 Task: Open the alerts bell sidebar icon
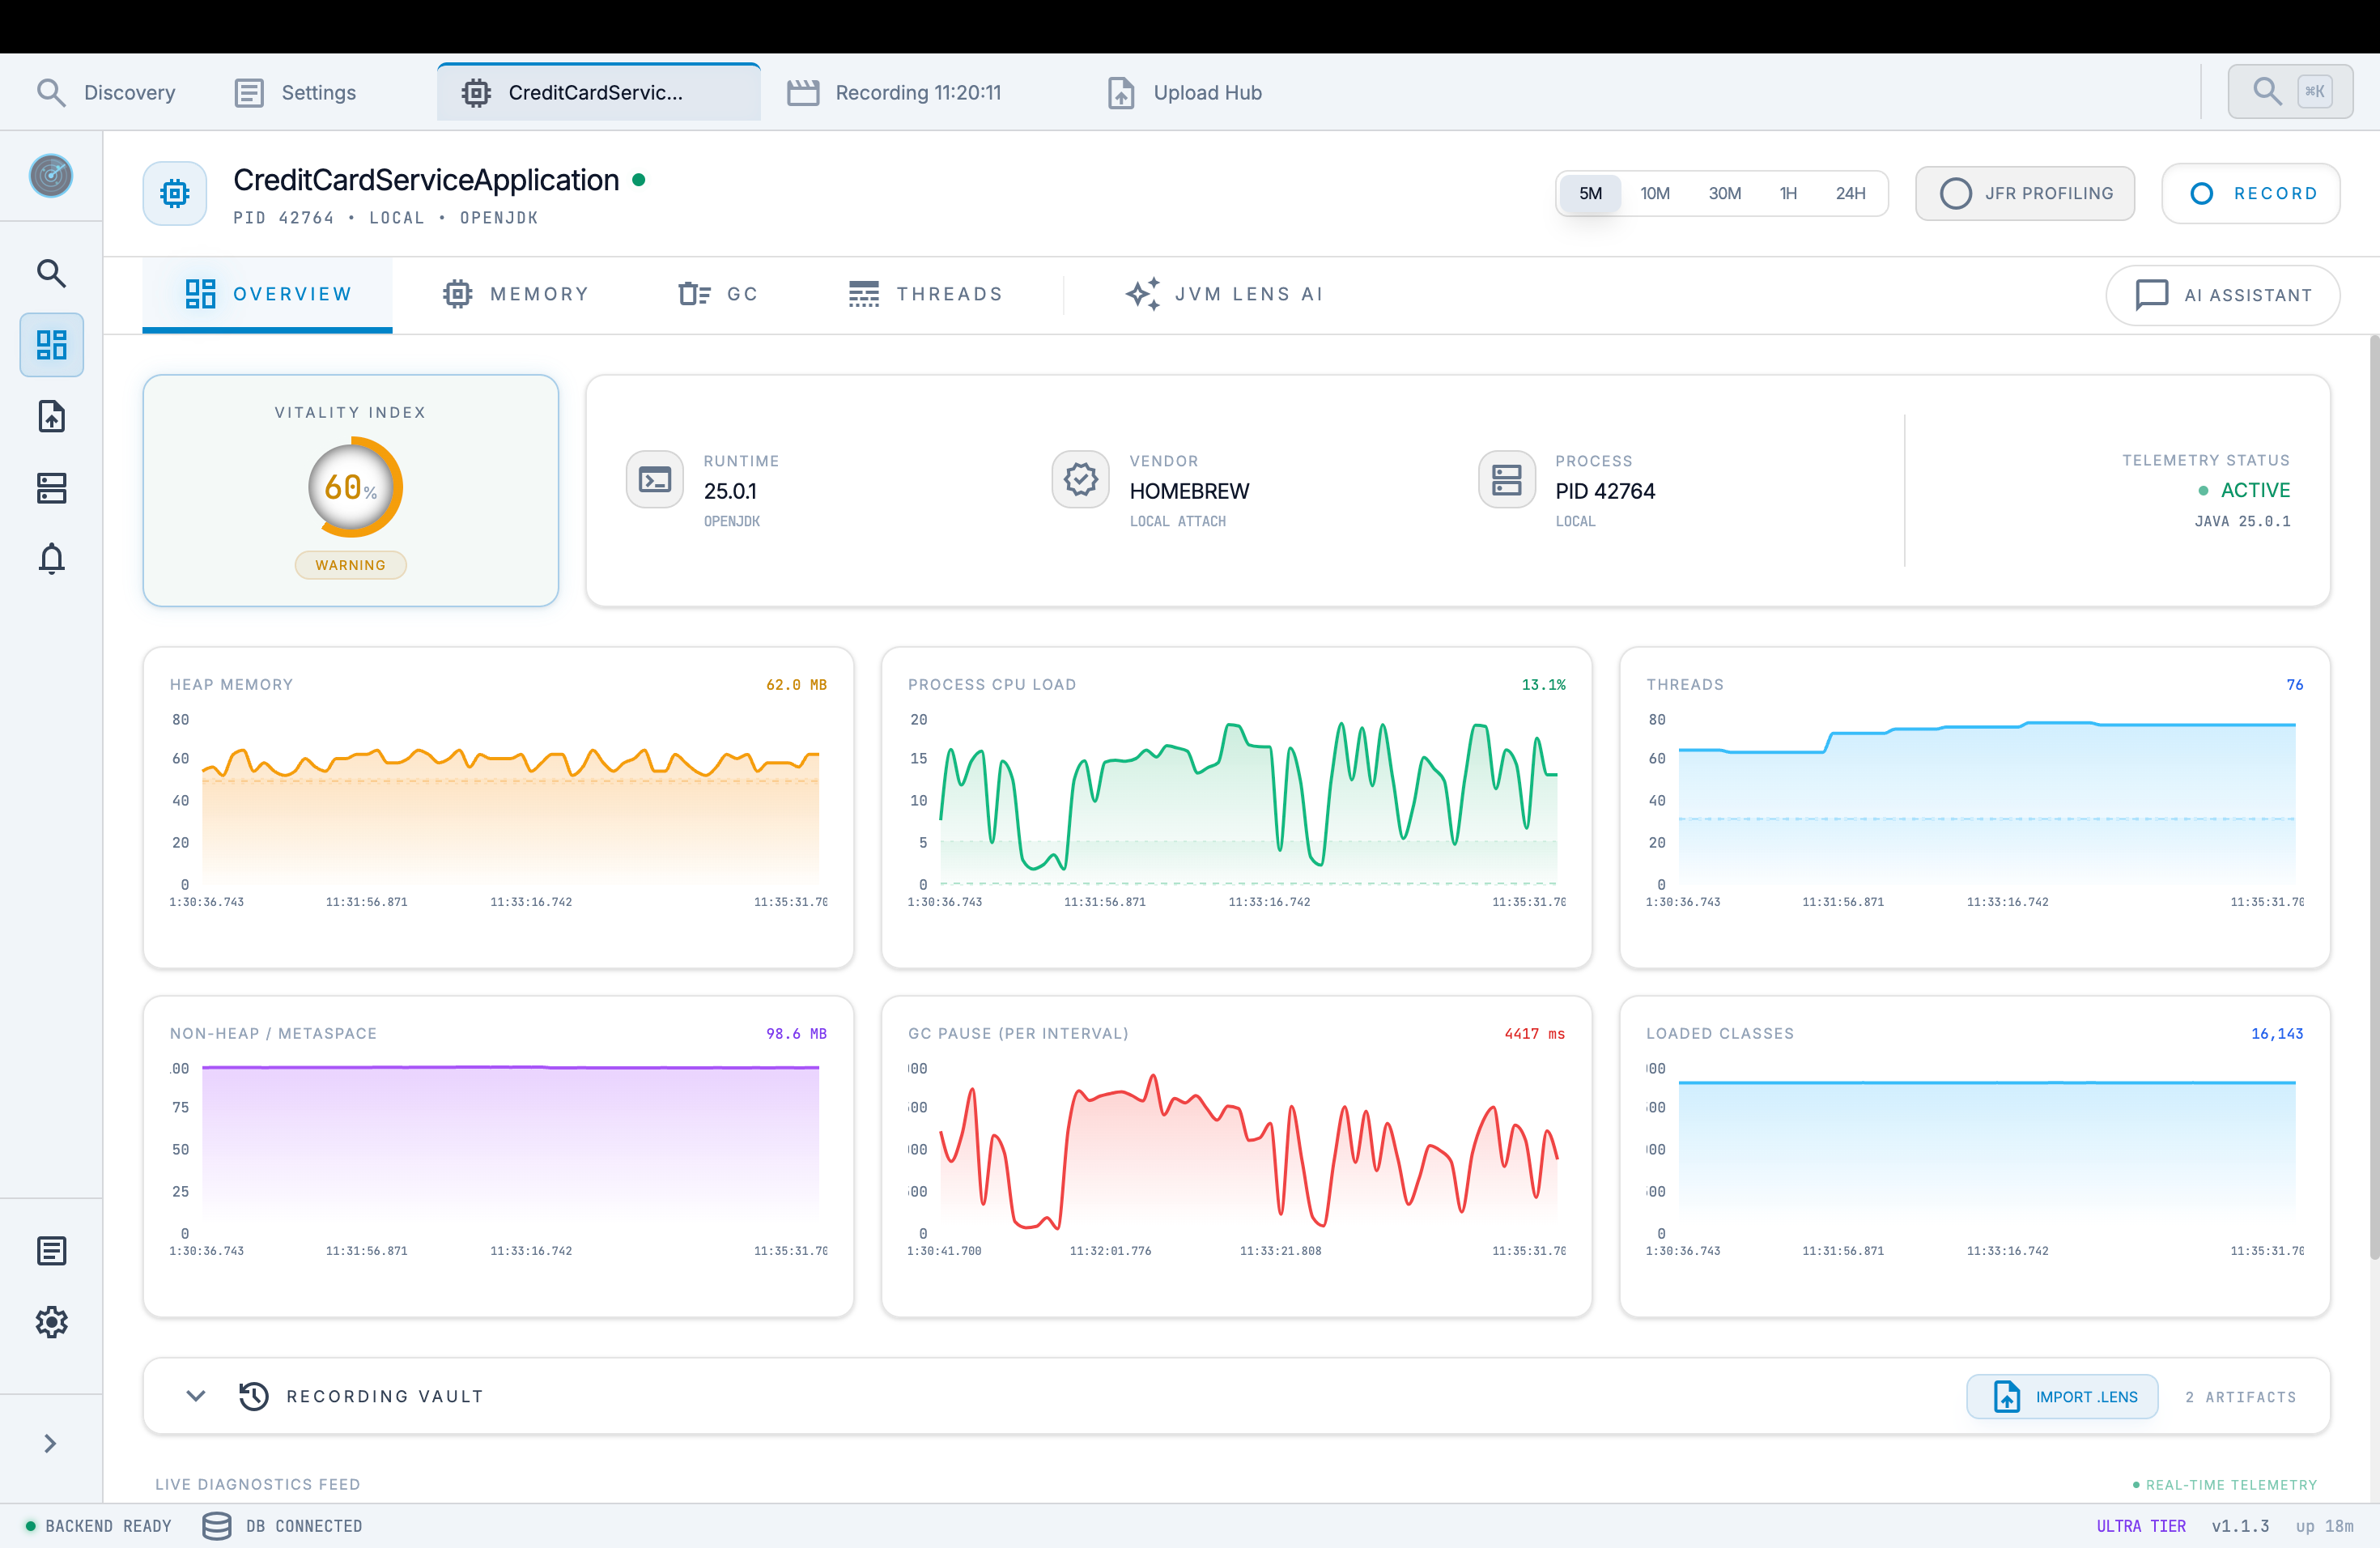(x=51, y=558)
